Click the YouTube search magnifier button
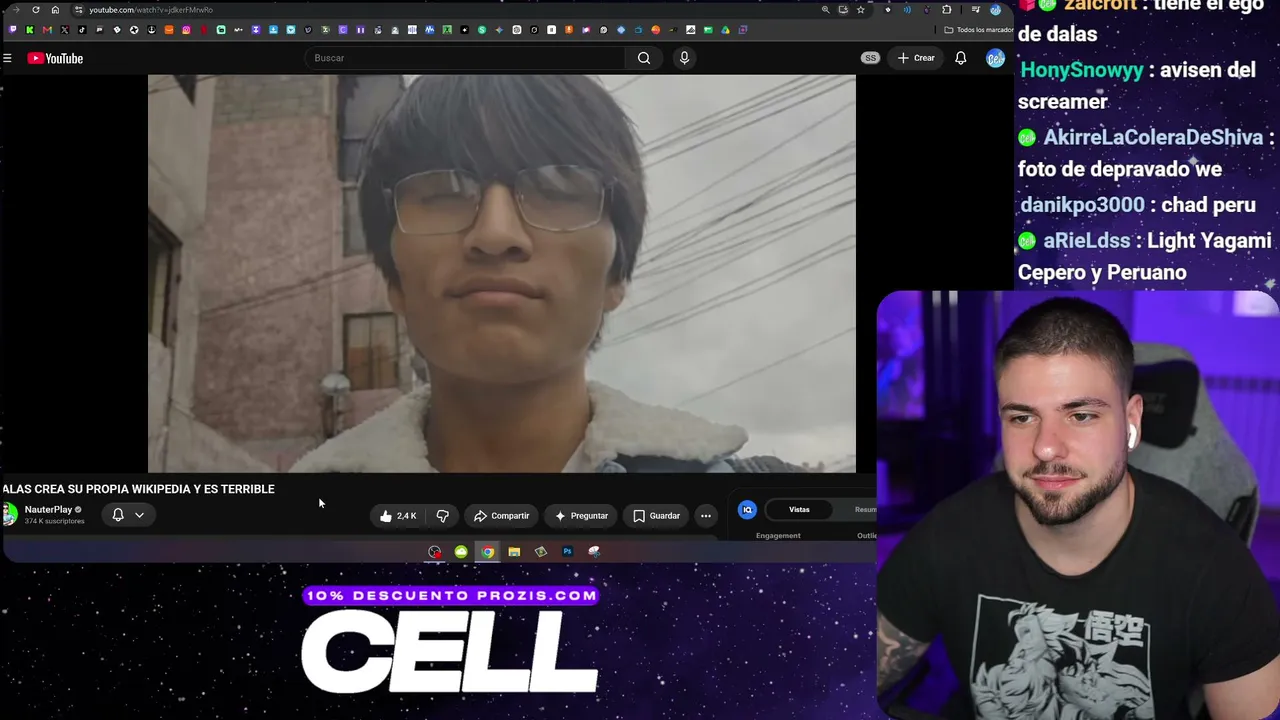The width and height of the screenshot is (1280, 720). pyautogui.click(x=644, y=58)
